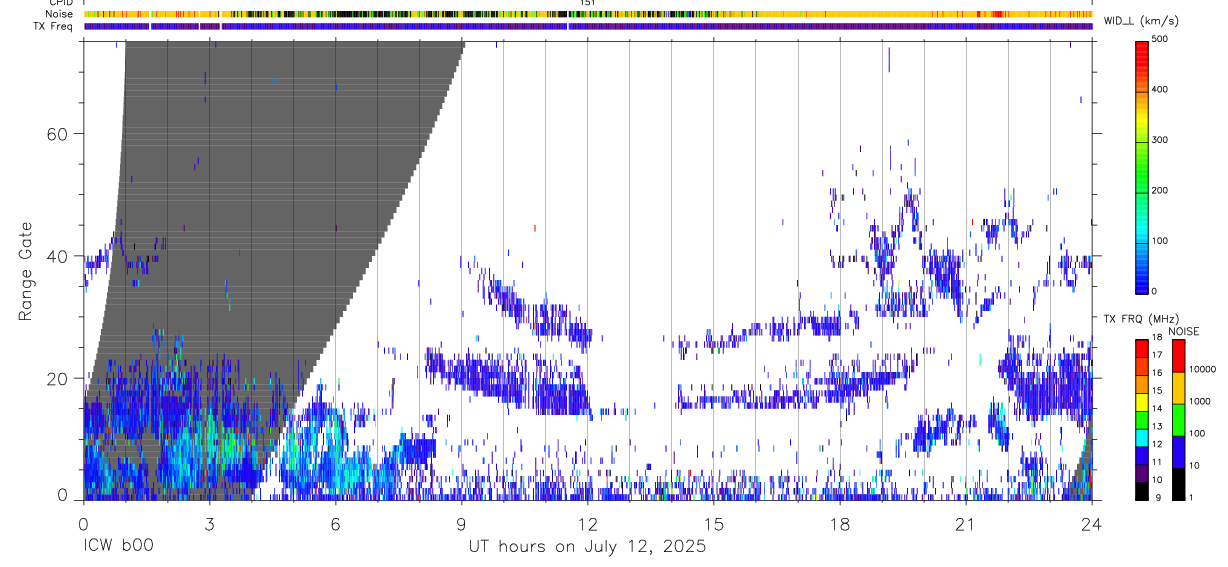Click the x-axis tick label '21'

(965, 525)
